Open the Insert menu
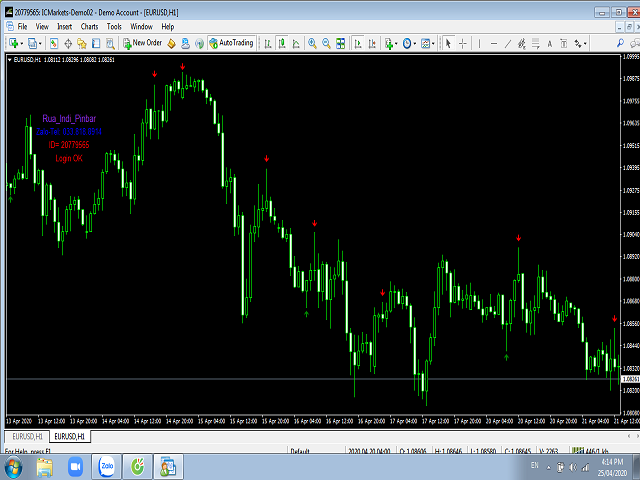Viewport: 640px width, 480px height. click(64, 26)
